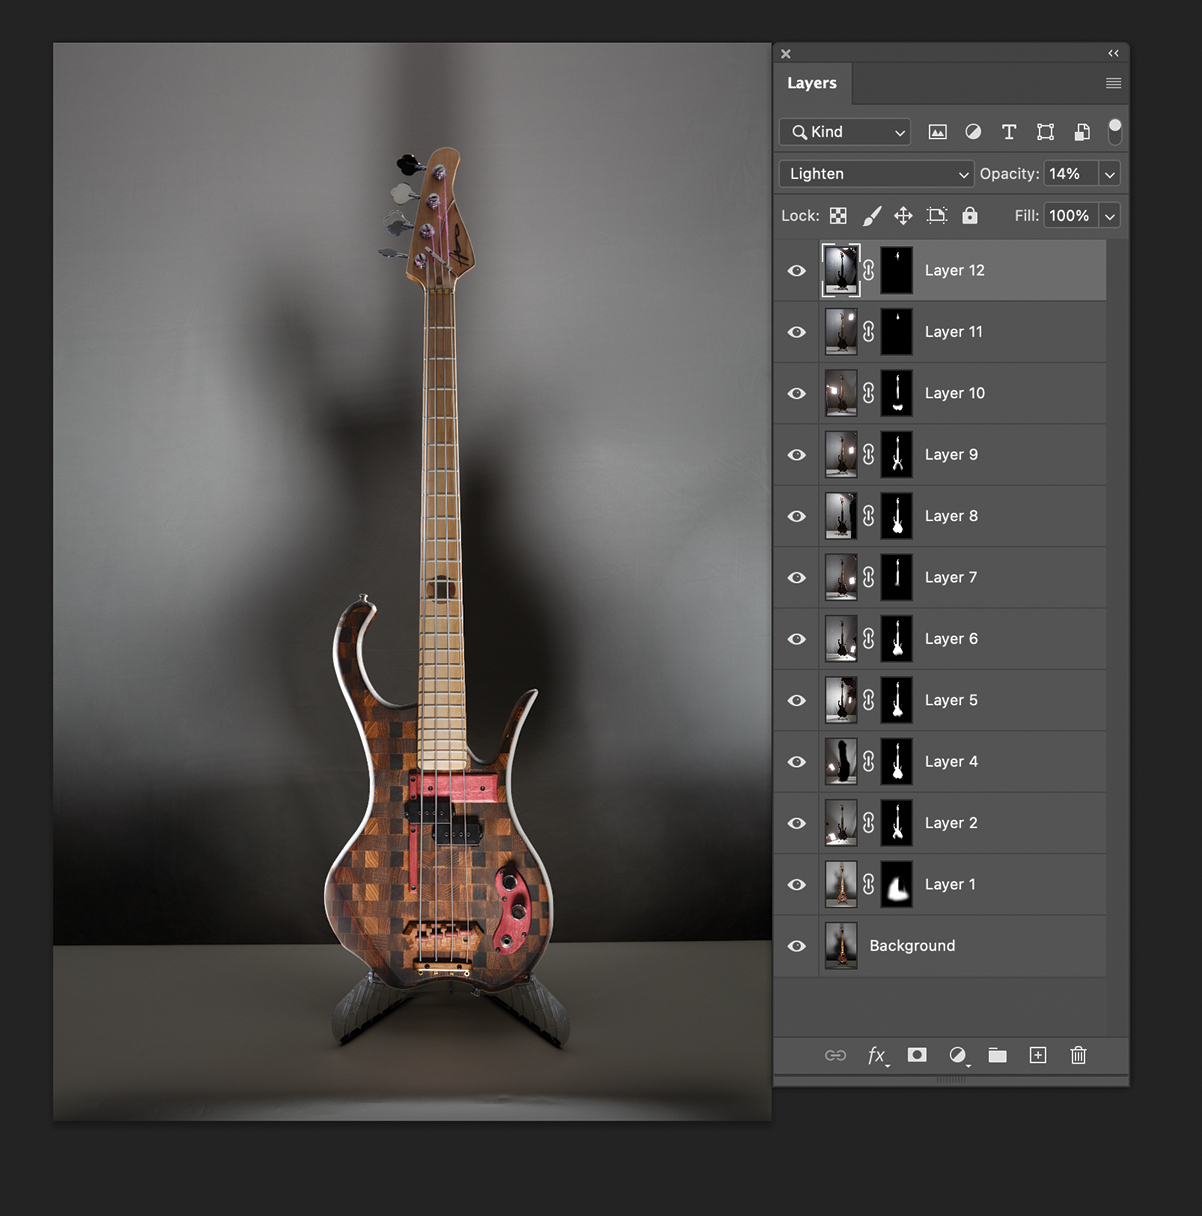Select Layer 9 by its name
Viewport: 1202px width, 1216px height.
[x=951, y=454]
